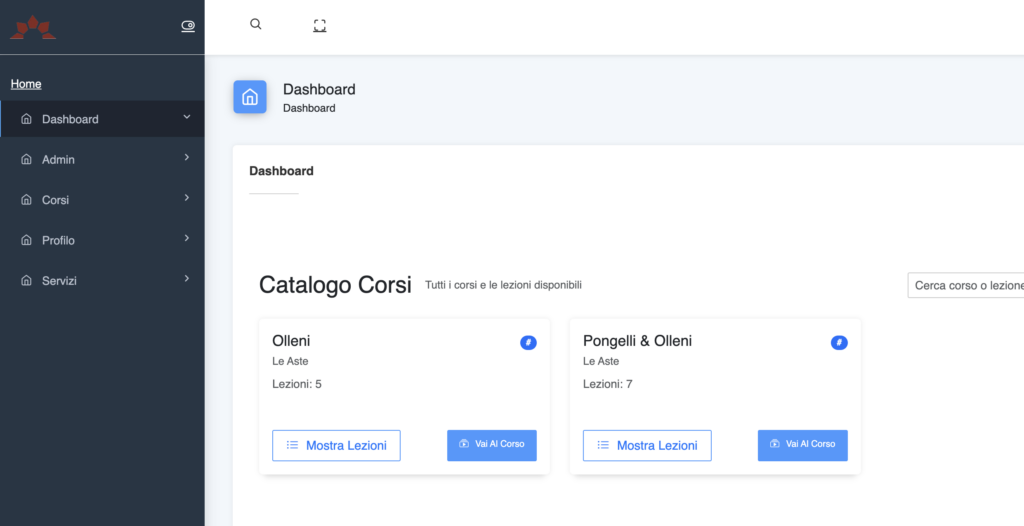Collapse the Dashboard menu chevron

tap(186, 117)
